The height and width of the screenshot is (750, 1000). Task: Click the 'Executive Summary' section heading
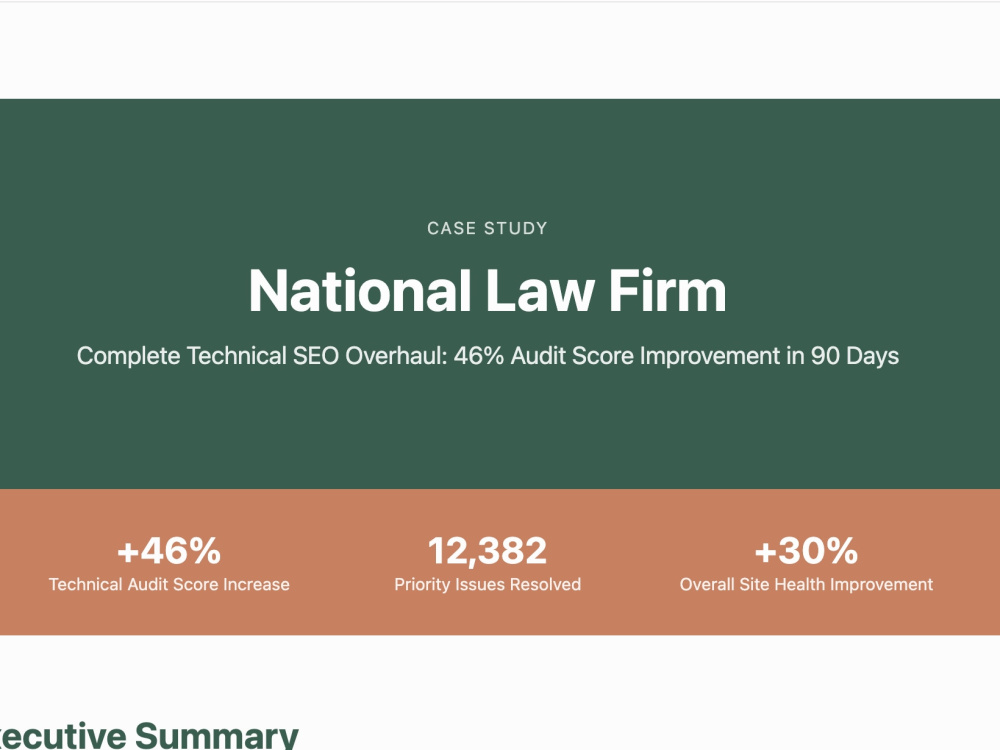(149, 735)
